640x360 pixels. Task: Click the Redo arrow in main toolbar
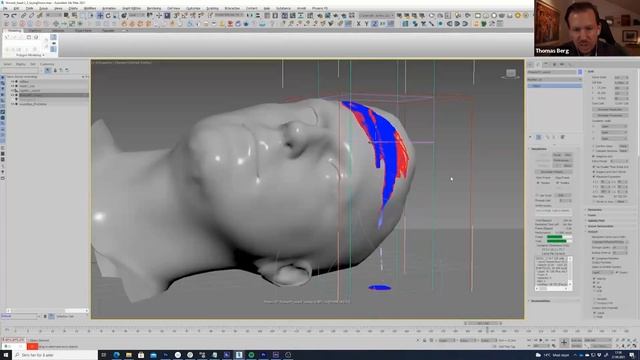point(14,16)
